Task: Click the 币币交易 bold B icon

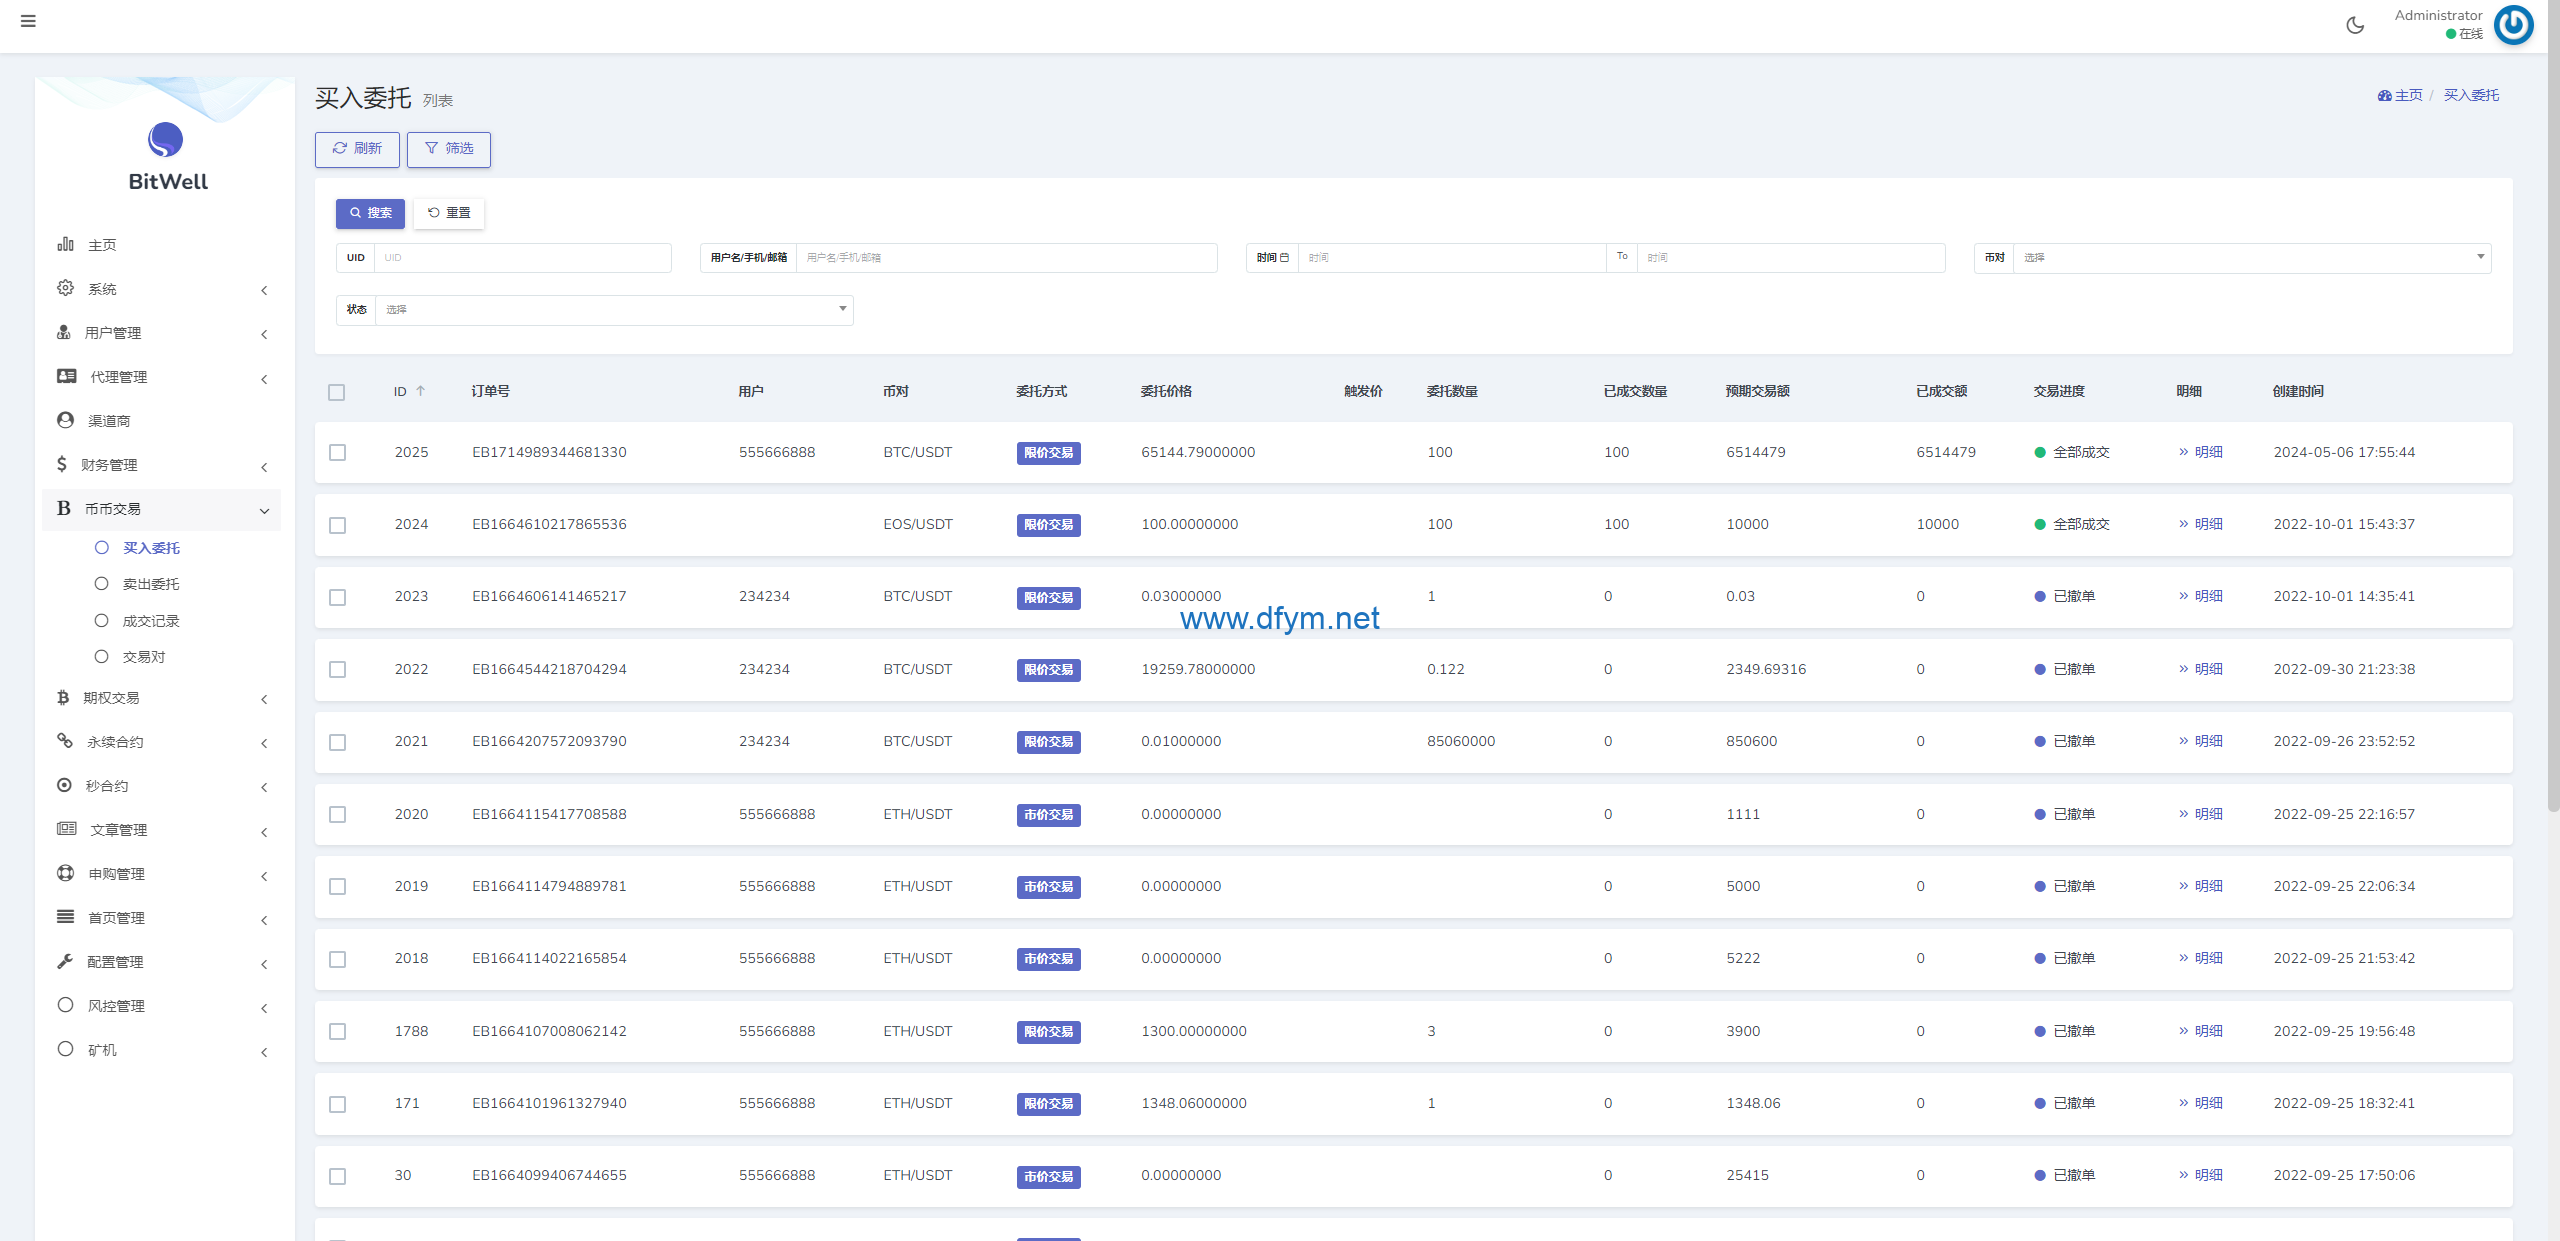Action: click(x=64, y=508)
